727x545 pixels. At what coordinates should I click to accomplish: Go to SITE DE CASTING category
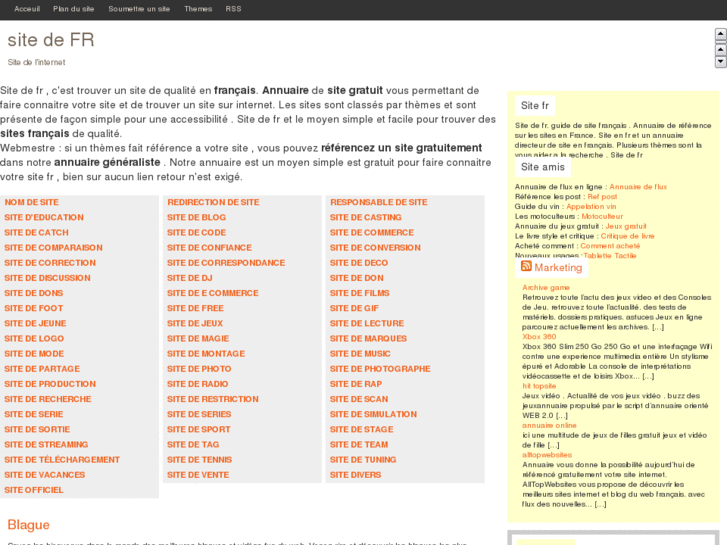pos(365,218)
